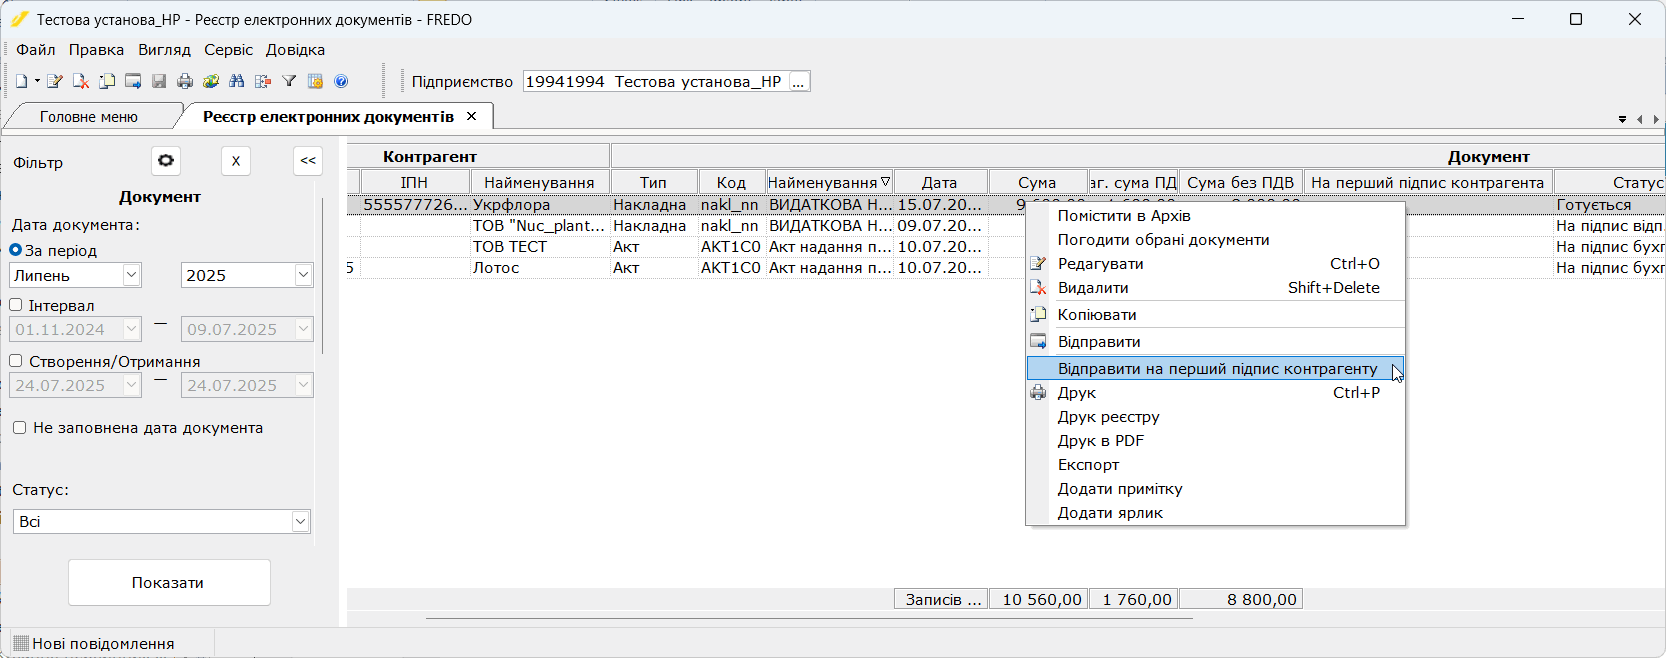The image size is (1666, 658).
Task: Click the save floppy disk toolbar icon
Action: 159,81
